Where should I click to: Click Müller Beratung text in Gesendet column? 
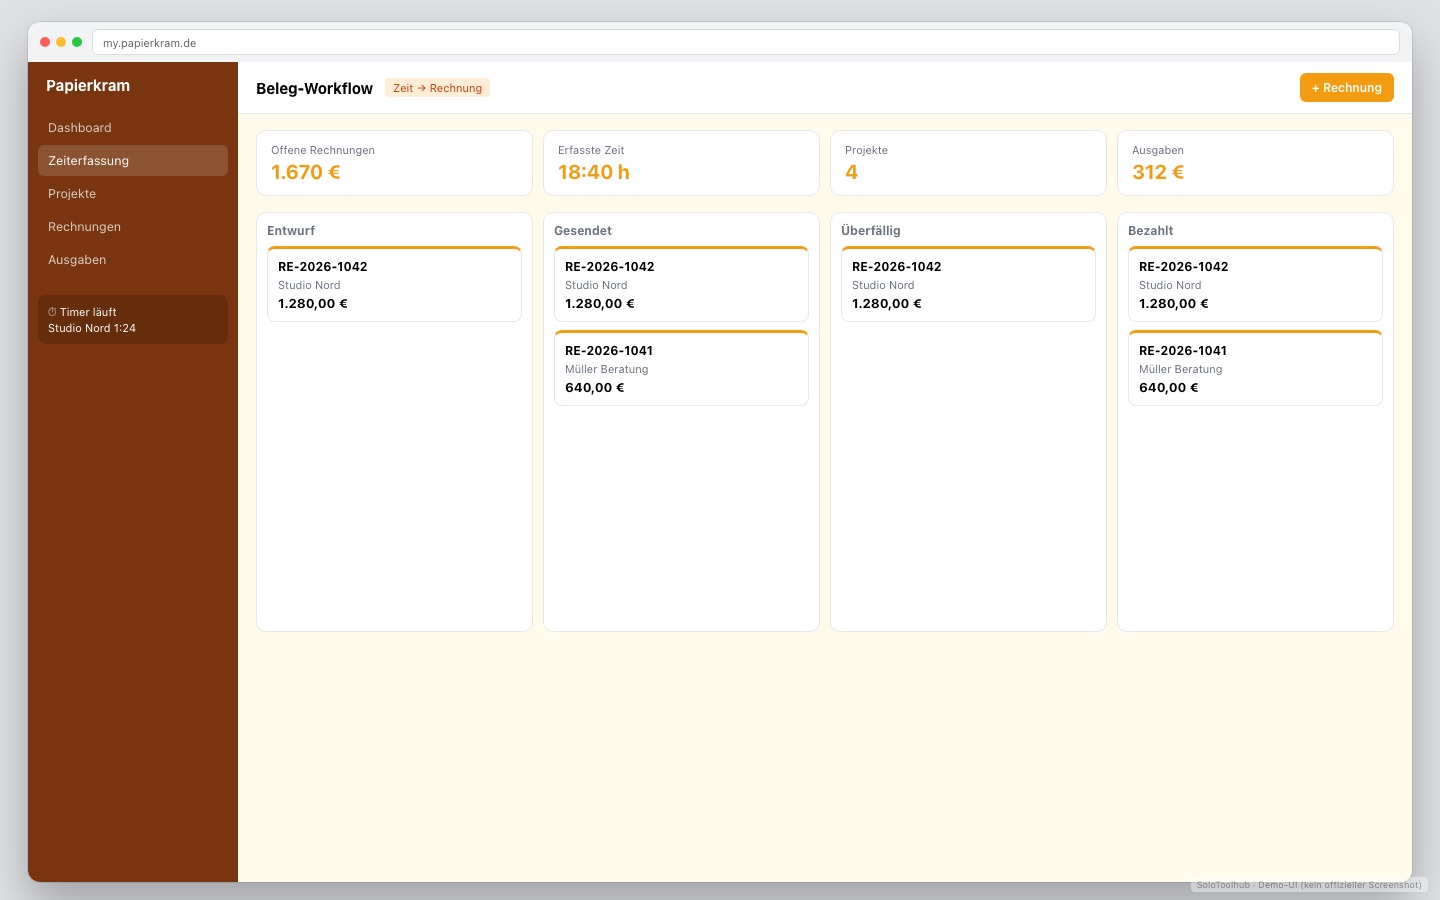607,369
